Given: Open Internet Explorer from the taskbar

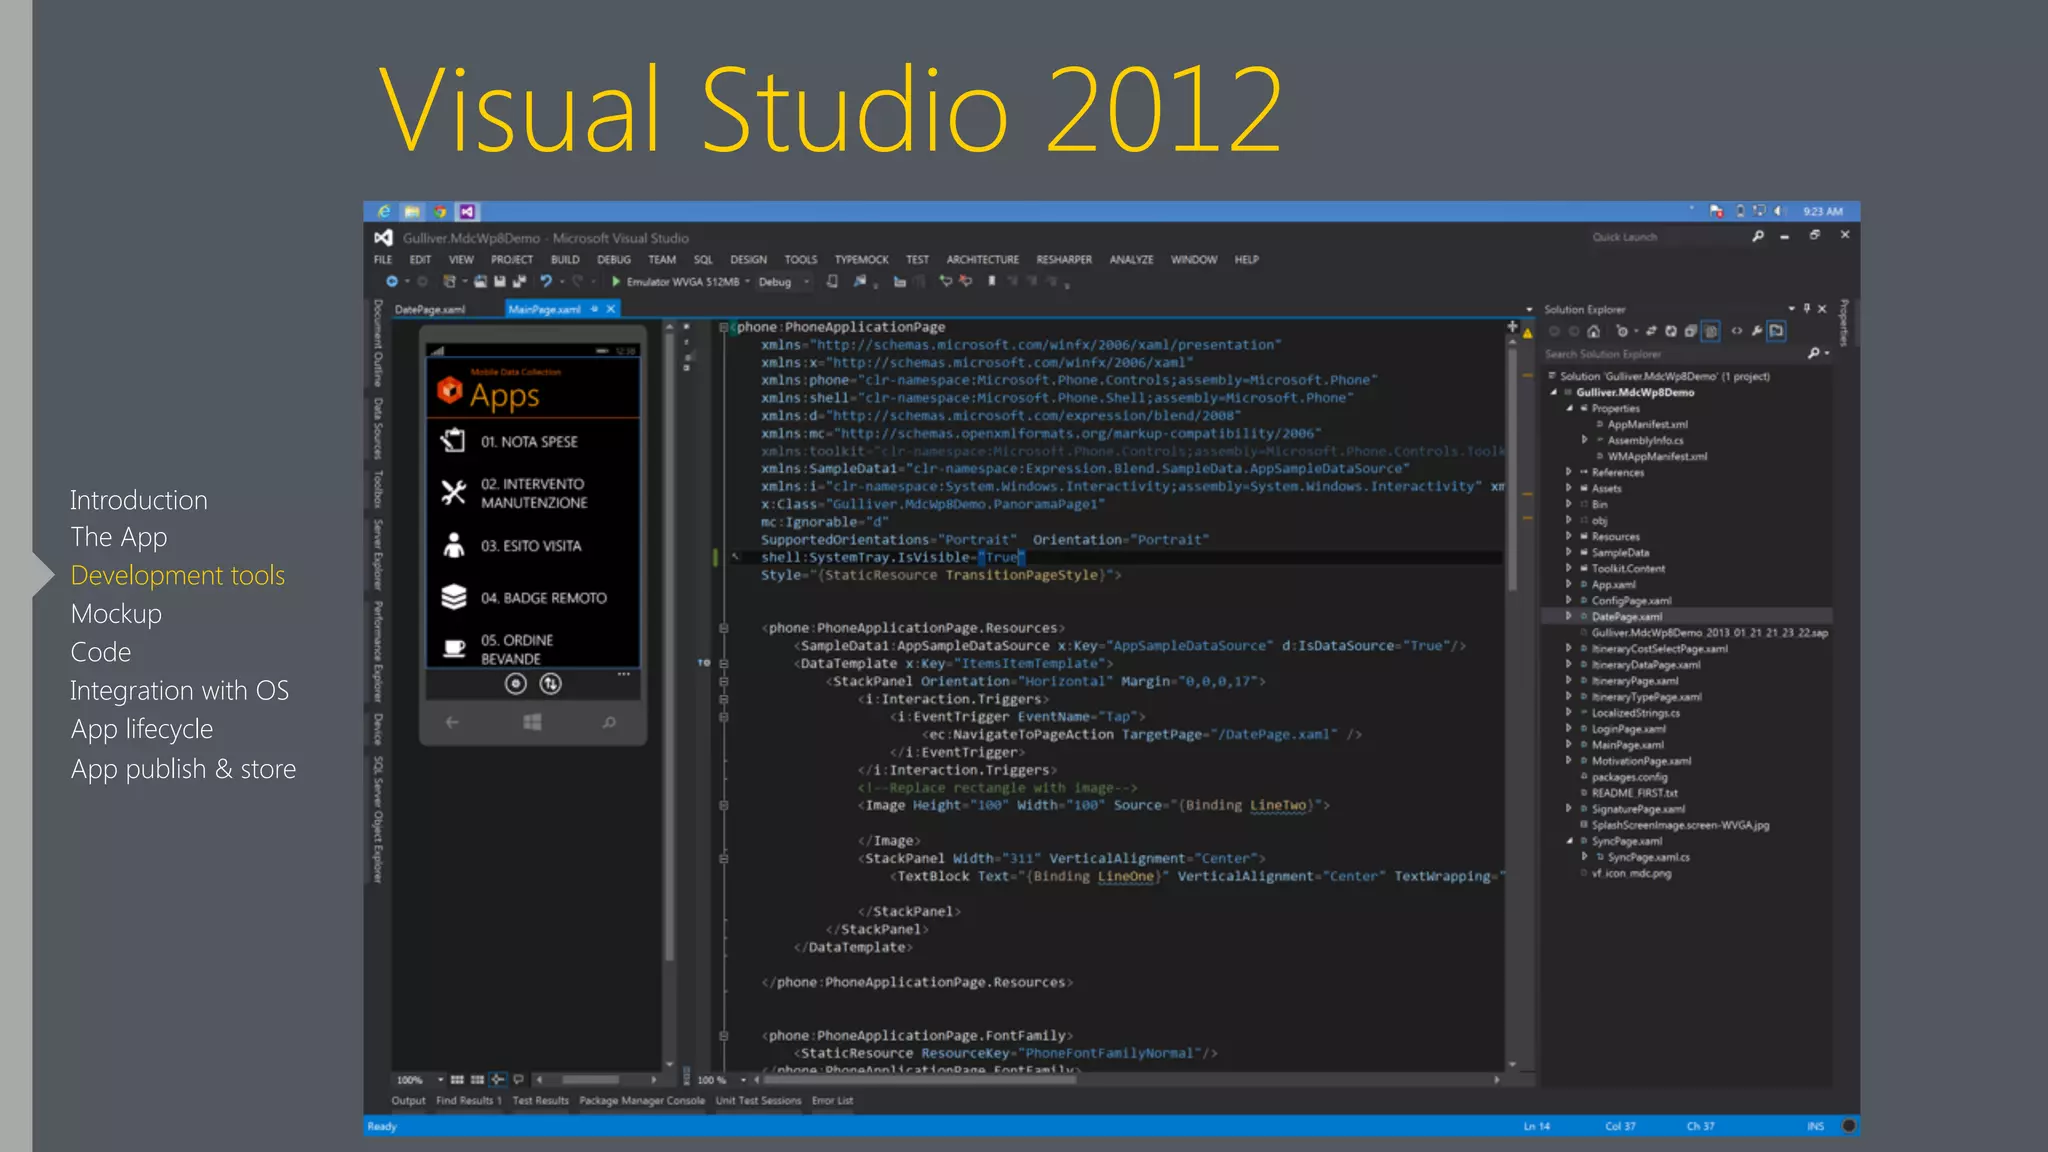Looking at the screenshot, I should [384, 211].
